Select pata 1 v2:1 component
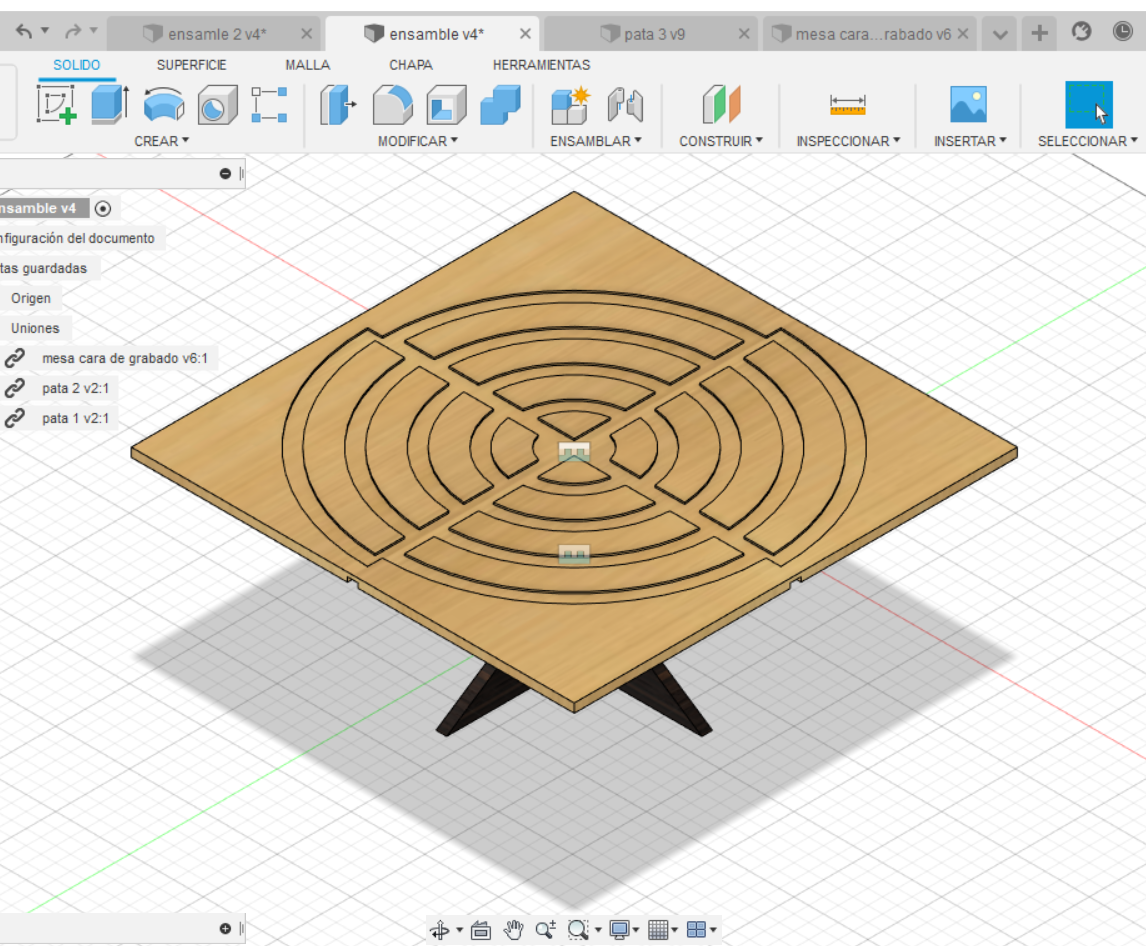Screen dimensions: 1146x946 click(x=75, y=418)
